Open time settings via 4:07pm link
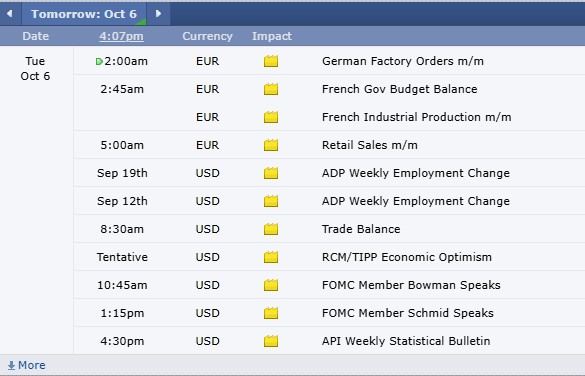 tap(121, 36)
